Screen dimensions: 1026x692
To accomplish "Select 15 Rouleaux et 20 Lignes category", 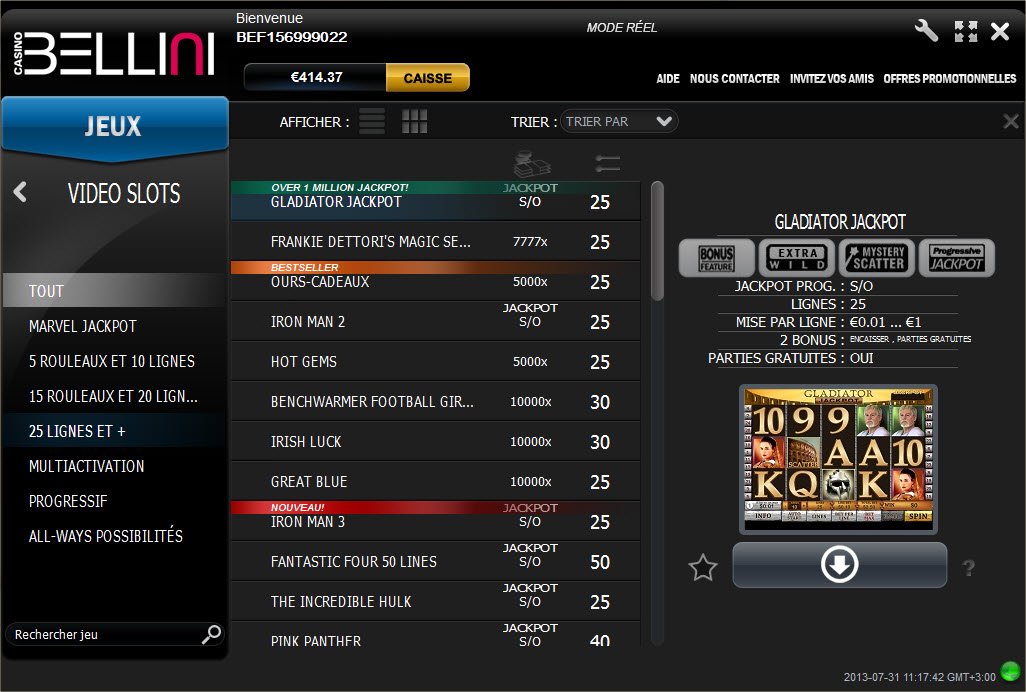I will [x=115, y=396].
